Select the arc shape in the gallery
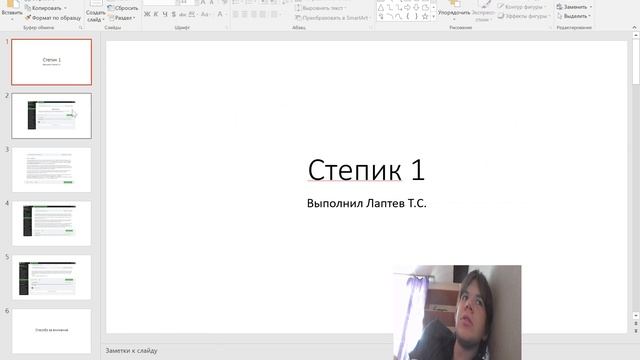 point(389,17)
